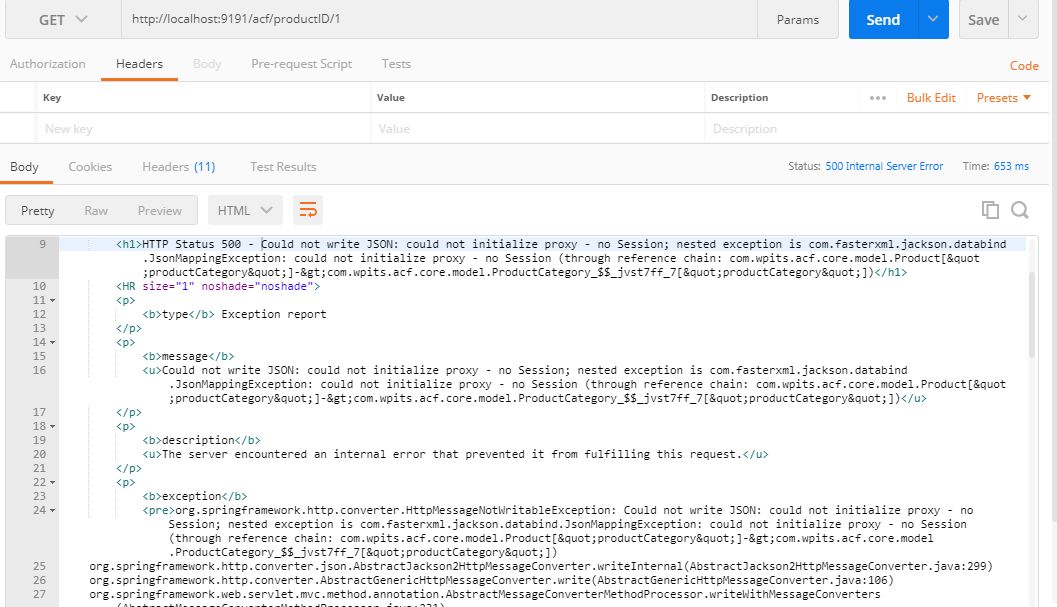1057x607 pixels.
Task: Send the request
Action: coord(883,20)
